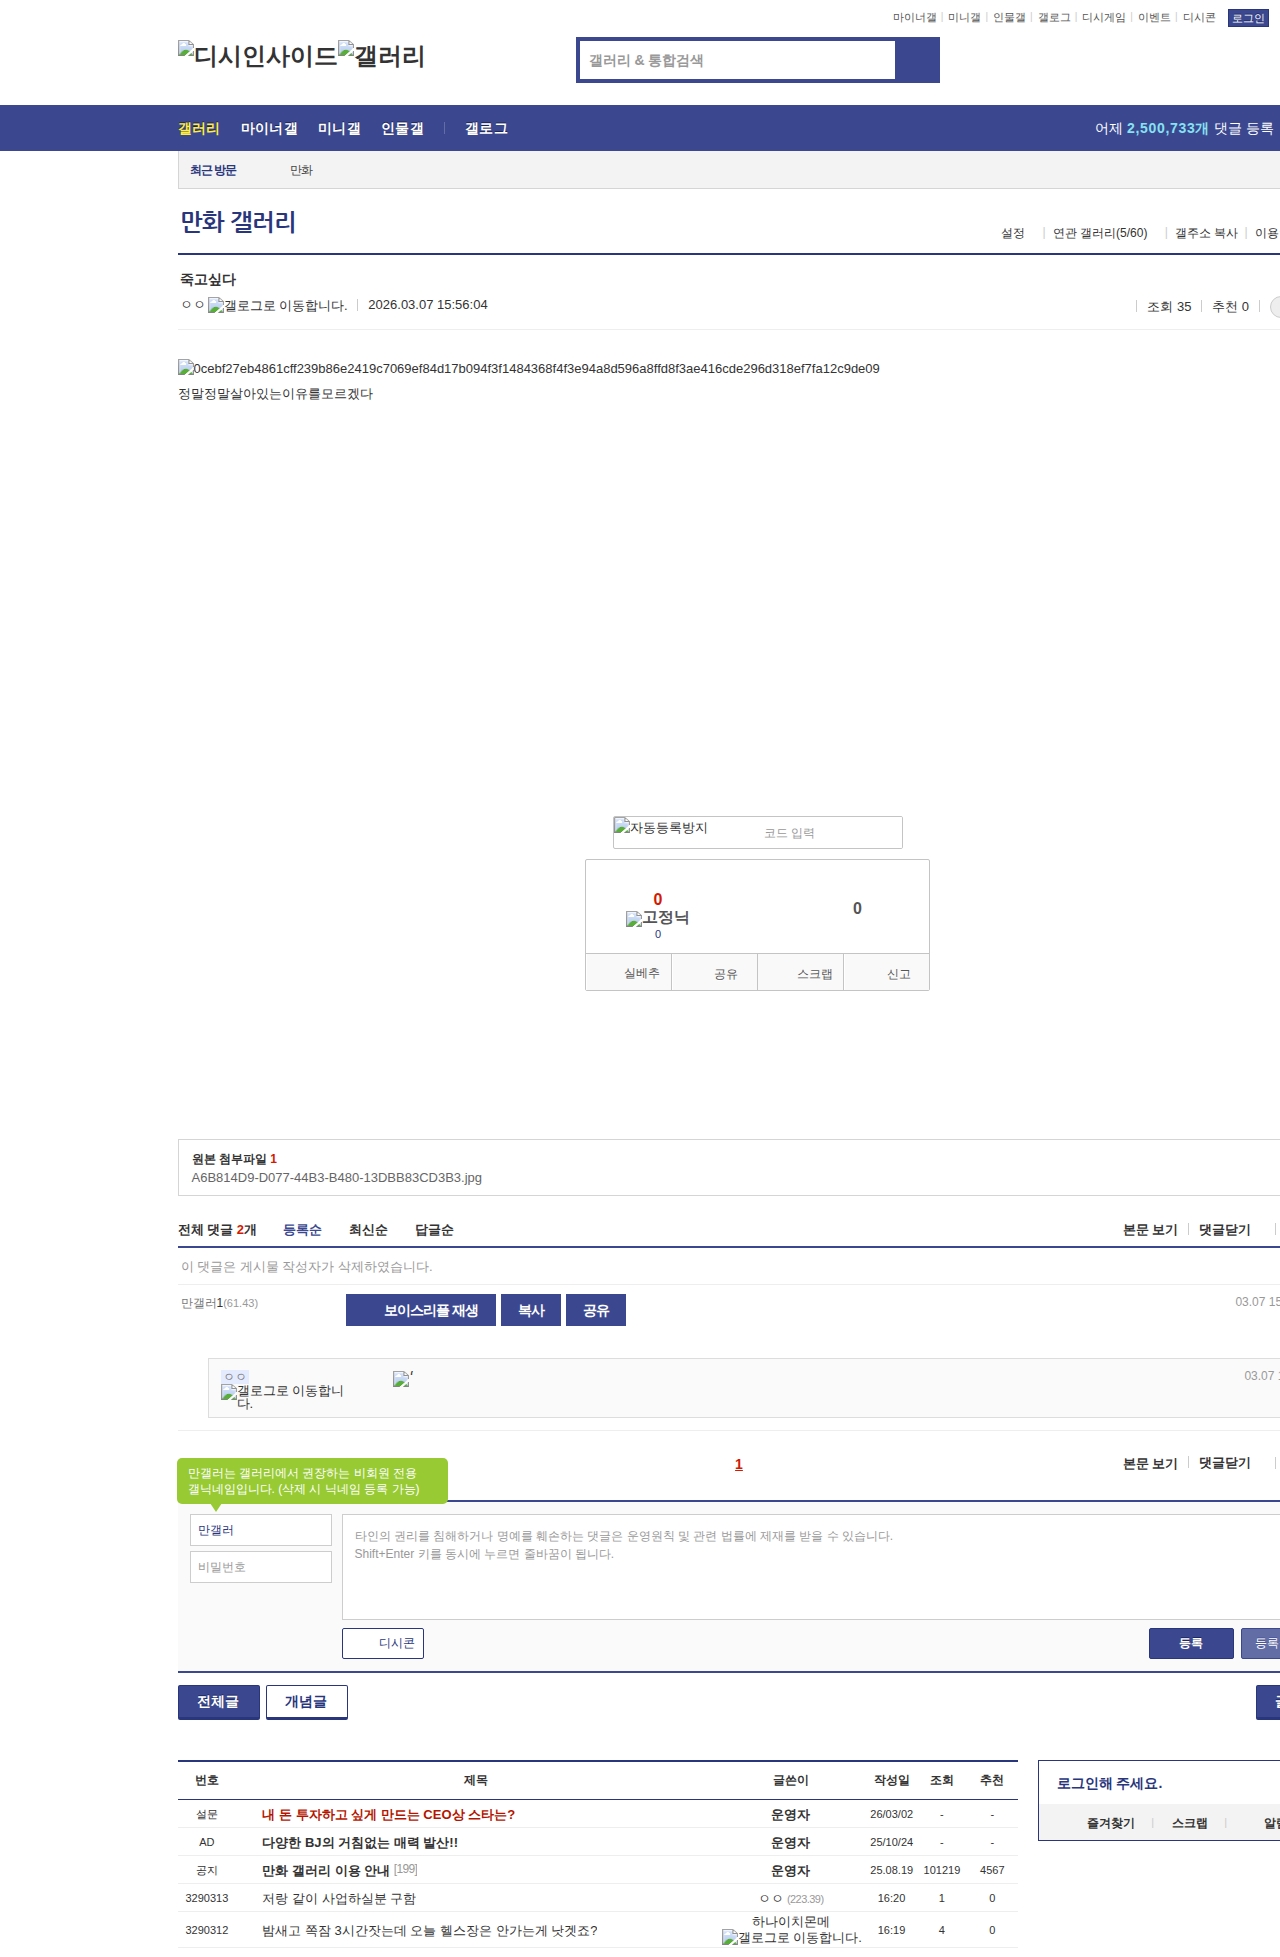
Task: Click the 만갤러 nickname input field
Action: click(x=261, y=1530)
